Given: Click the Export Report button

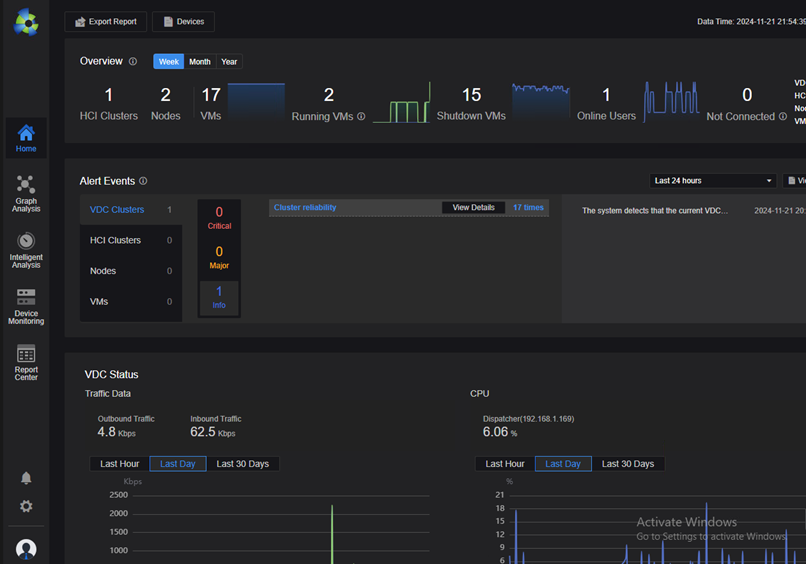Looking at the screenshot, I should coord(106,22).
